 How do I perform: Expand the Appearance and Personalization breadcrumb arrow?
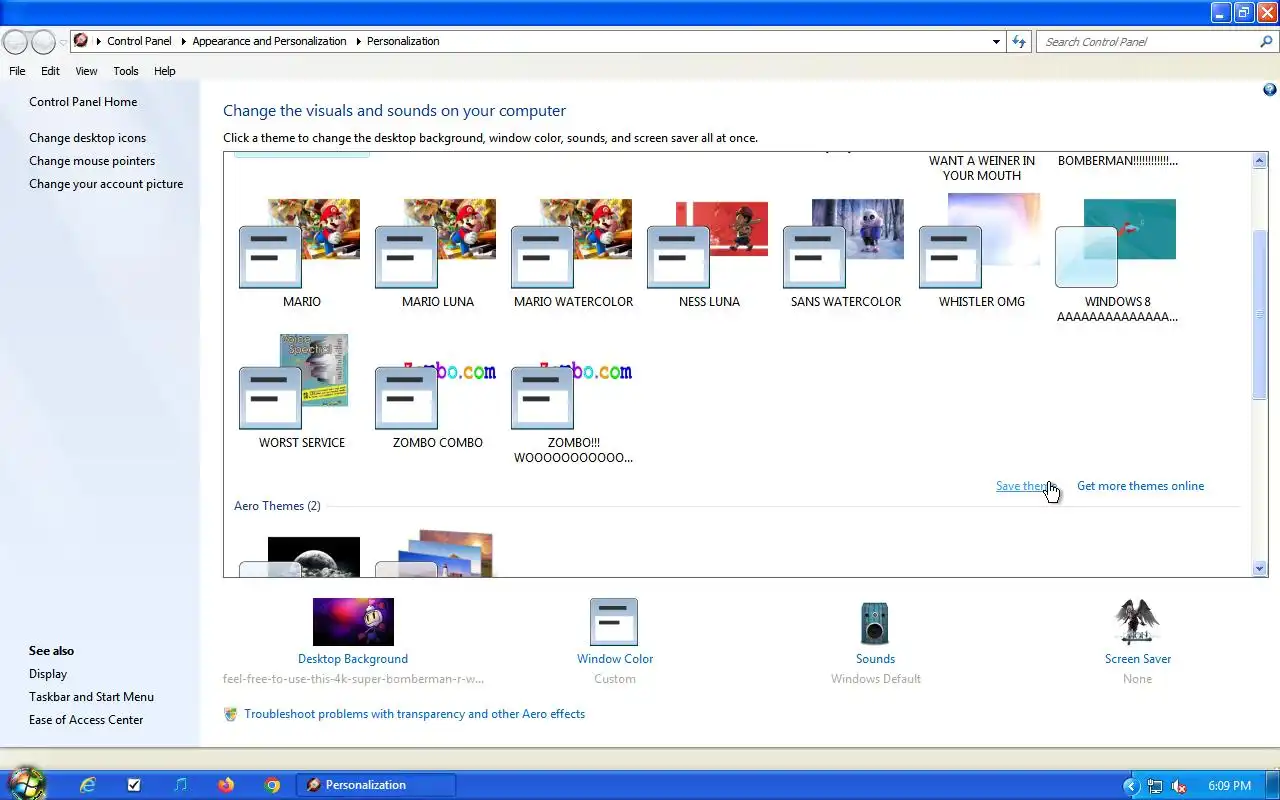click(x=358, y=42)
